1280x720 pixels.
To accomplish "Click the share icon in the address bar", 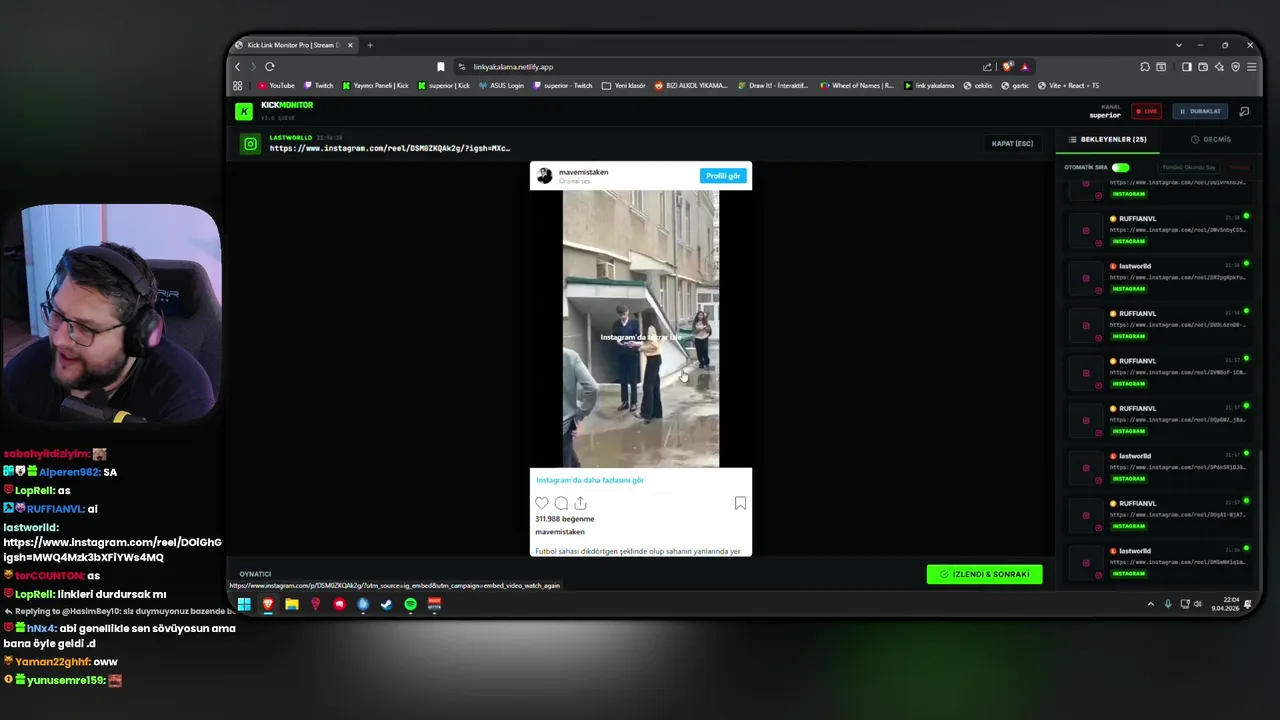I will coord(987,67).
